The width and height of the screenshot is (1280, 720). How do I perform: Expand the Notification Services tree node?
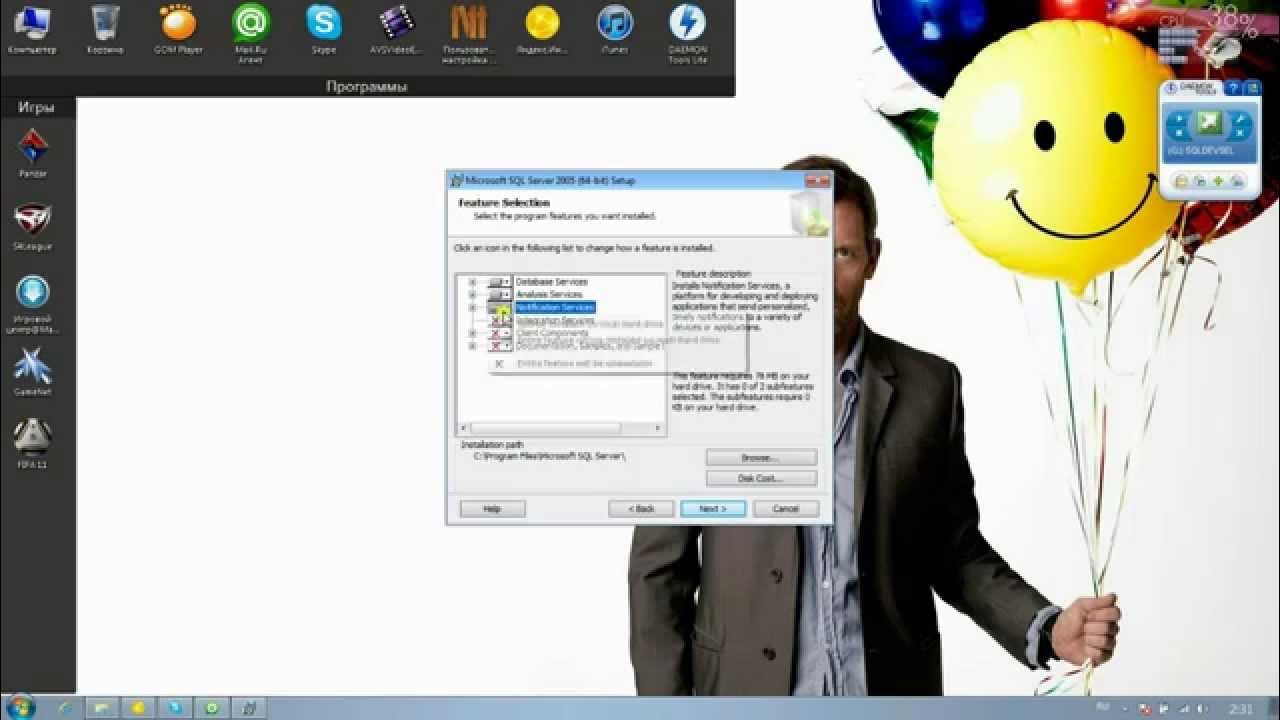(472, 308)
